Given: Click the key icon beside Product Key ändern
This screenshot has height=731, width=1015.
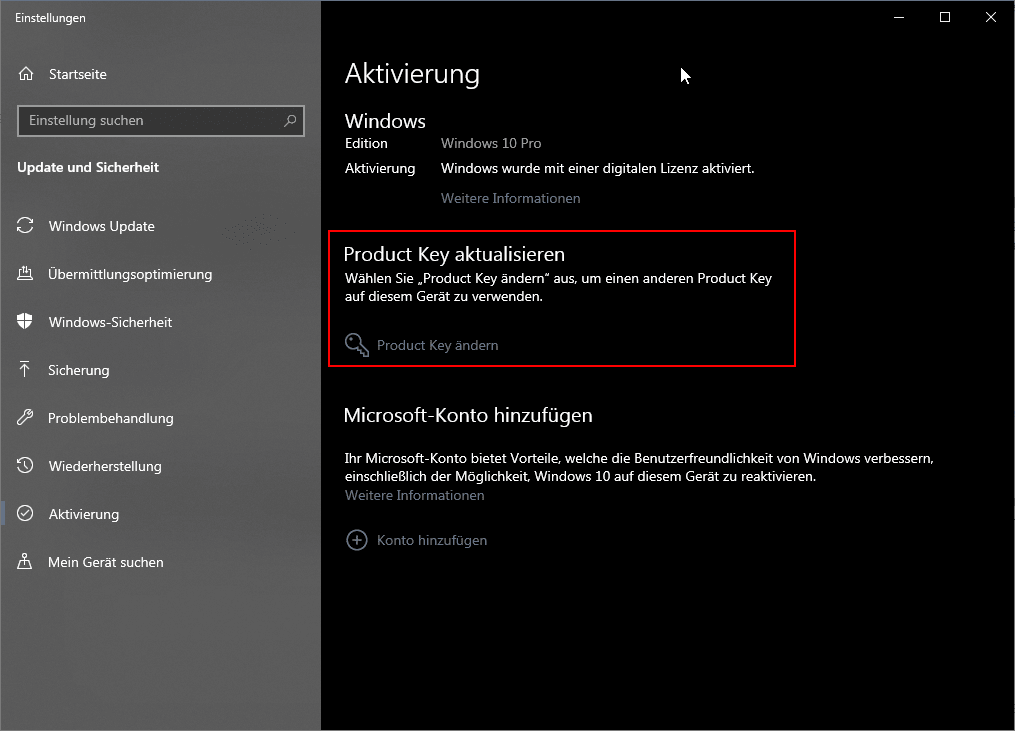Looking at the screenshot, I should click(357, 345).
